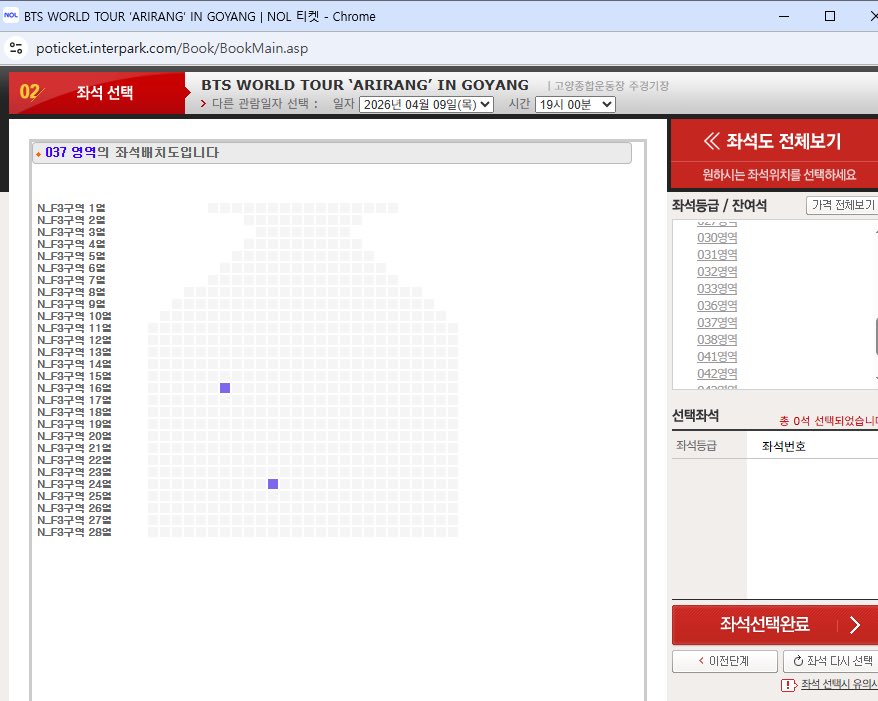Screen dimensions: 878x701
Task: Click the 좌석등급 column header in selected seats
Action: [696, 446]
